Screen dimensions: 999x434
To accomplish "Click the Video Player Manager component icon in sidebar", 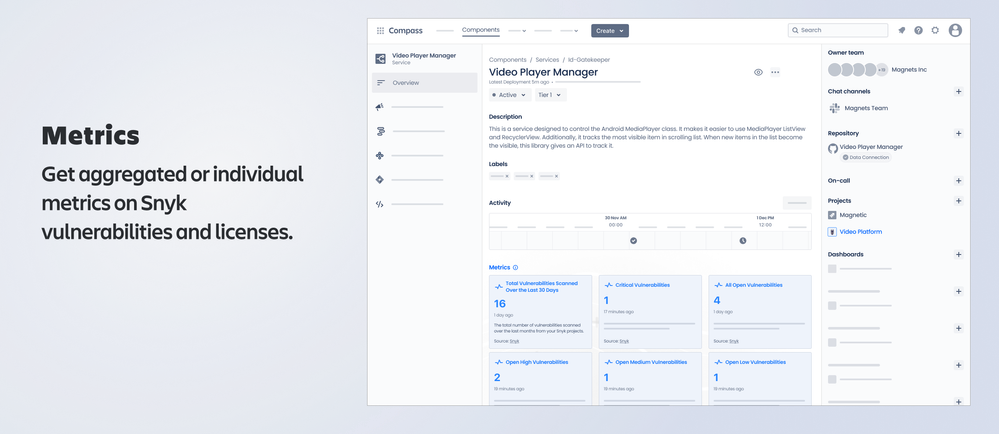I will 380,59.
